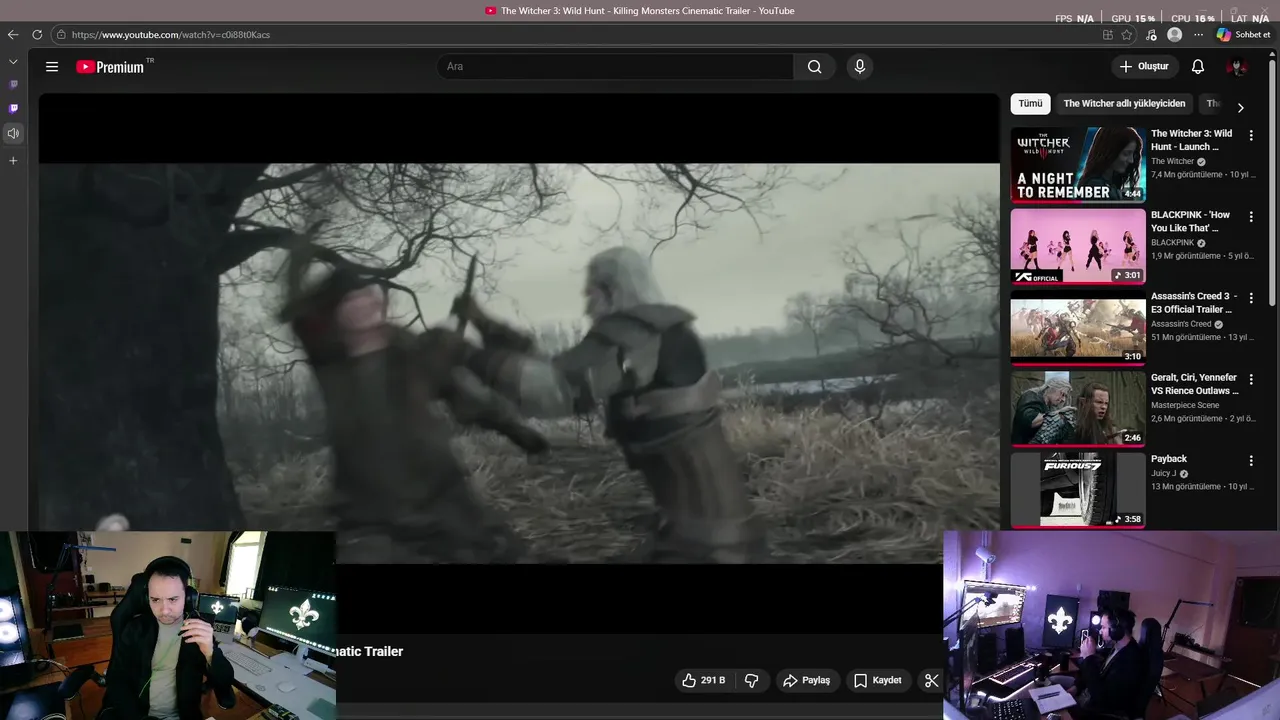This screenshot has height=720, width=1280.
Task: Select 'The Witcher adlı yükleyiciden' chip
Action: 1124,104
